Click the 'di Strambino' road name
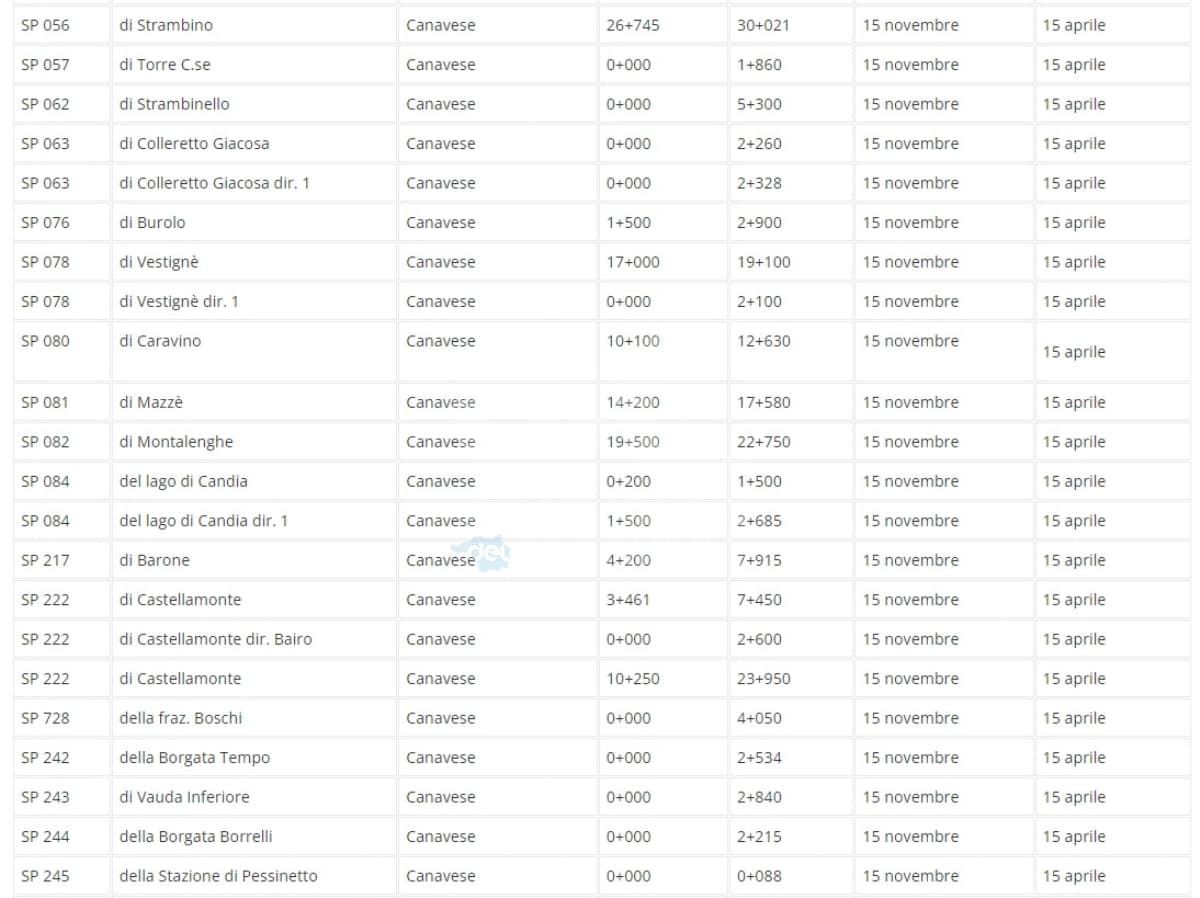1200x898 pixels. [x=166, y=25]
